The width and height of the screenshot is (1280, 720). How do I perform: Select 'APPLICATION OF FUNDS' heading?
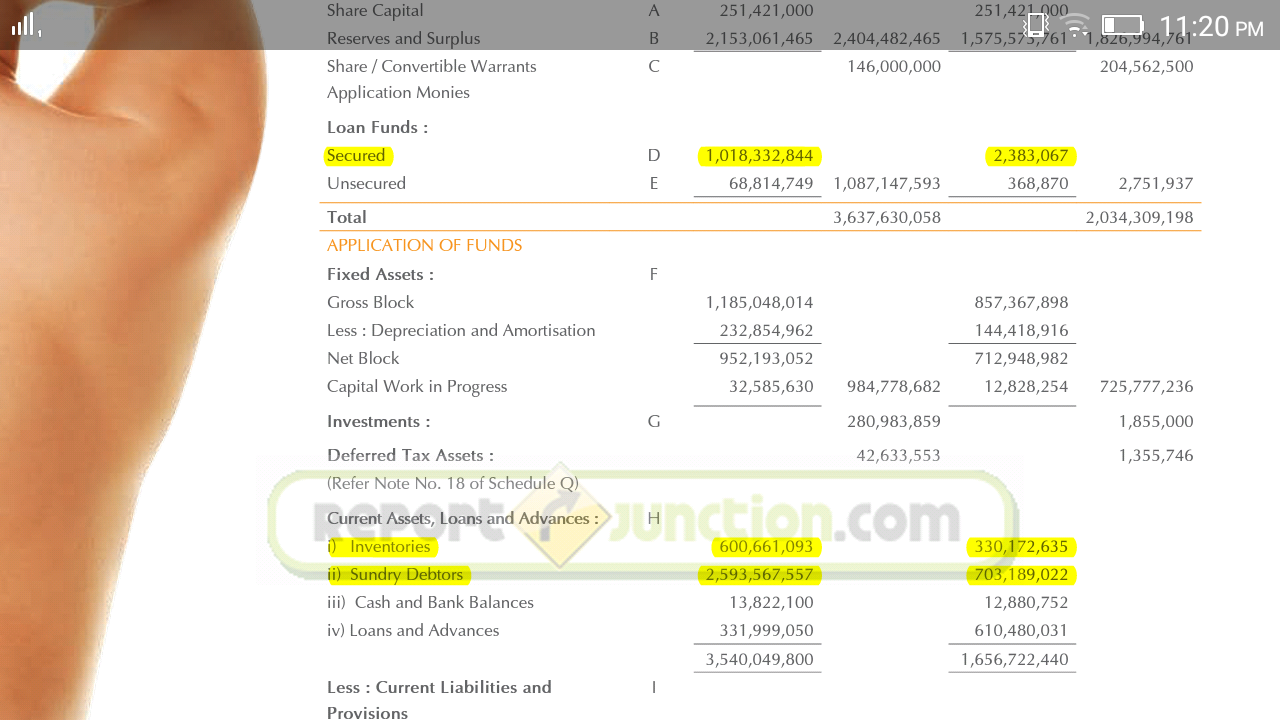(425, 245)
